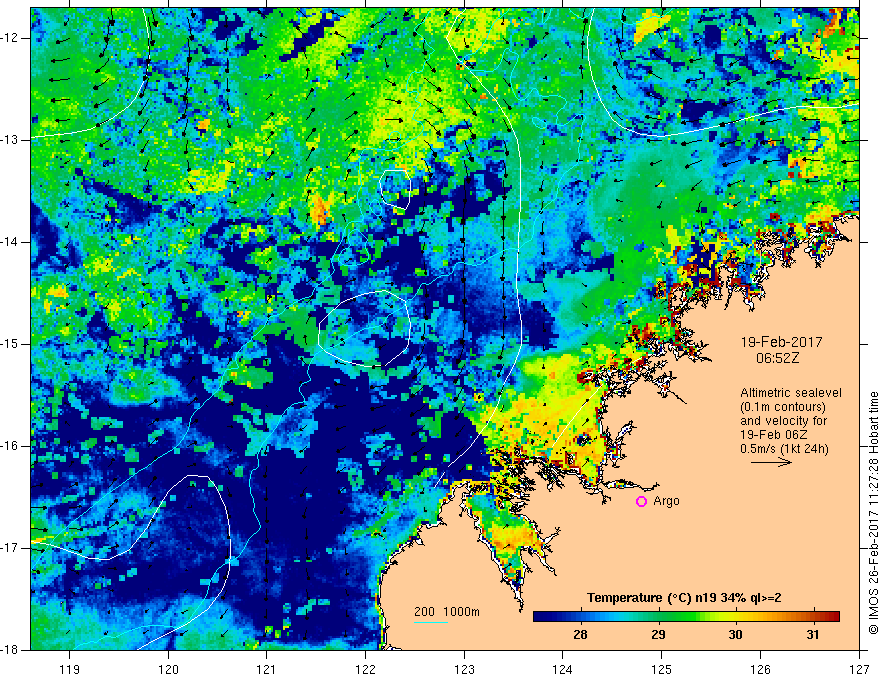The width and height of the screenshot is (880, 680).
Task: Click latitude axis label -12
Action: [x=10, y=38]
